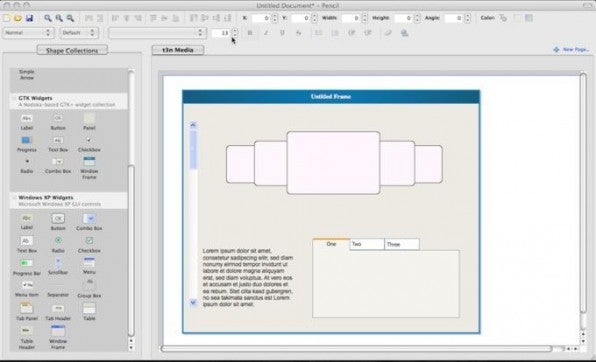Pick the GTK Panel shape
The width and height of the screenshot is (596, 362).
[89, 122]
